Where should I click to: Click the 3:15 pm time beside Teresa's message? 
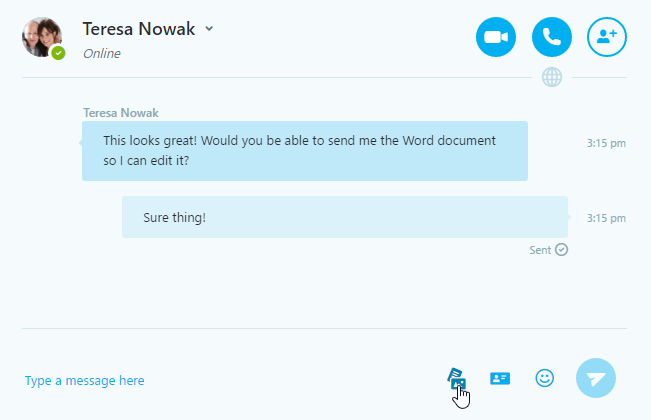[606, 143]
